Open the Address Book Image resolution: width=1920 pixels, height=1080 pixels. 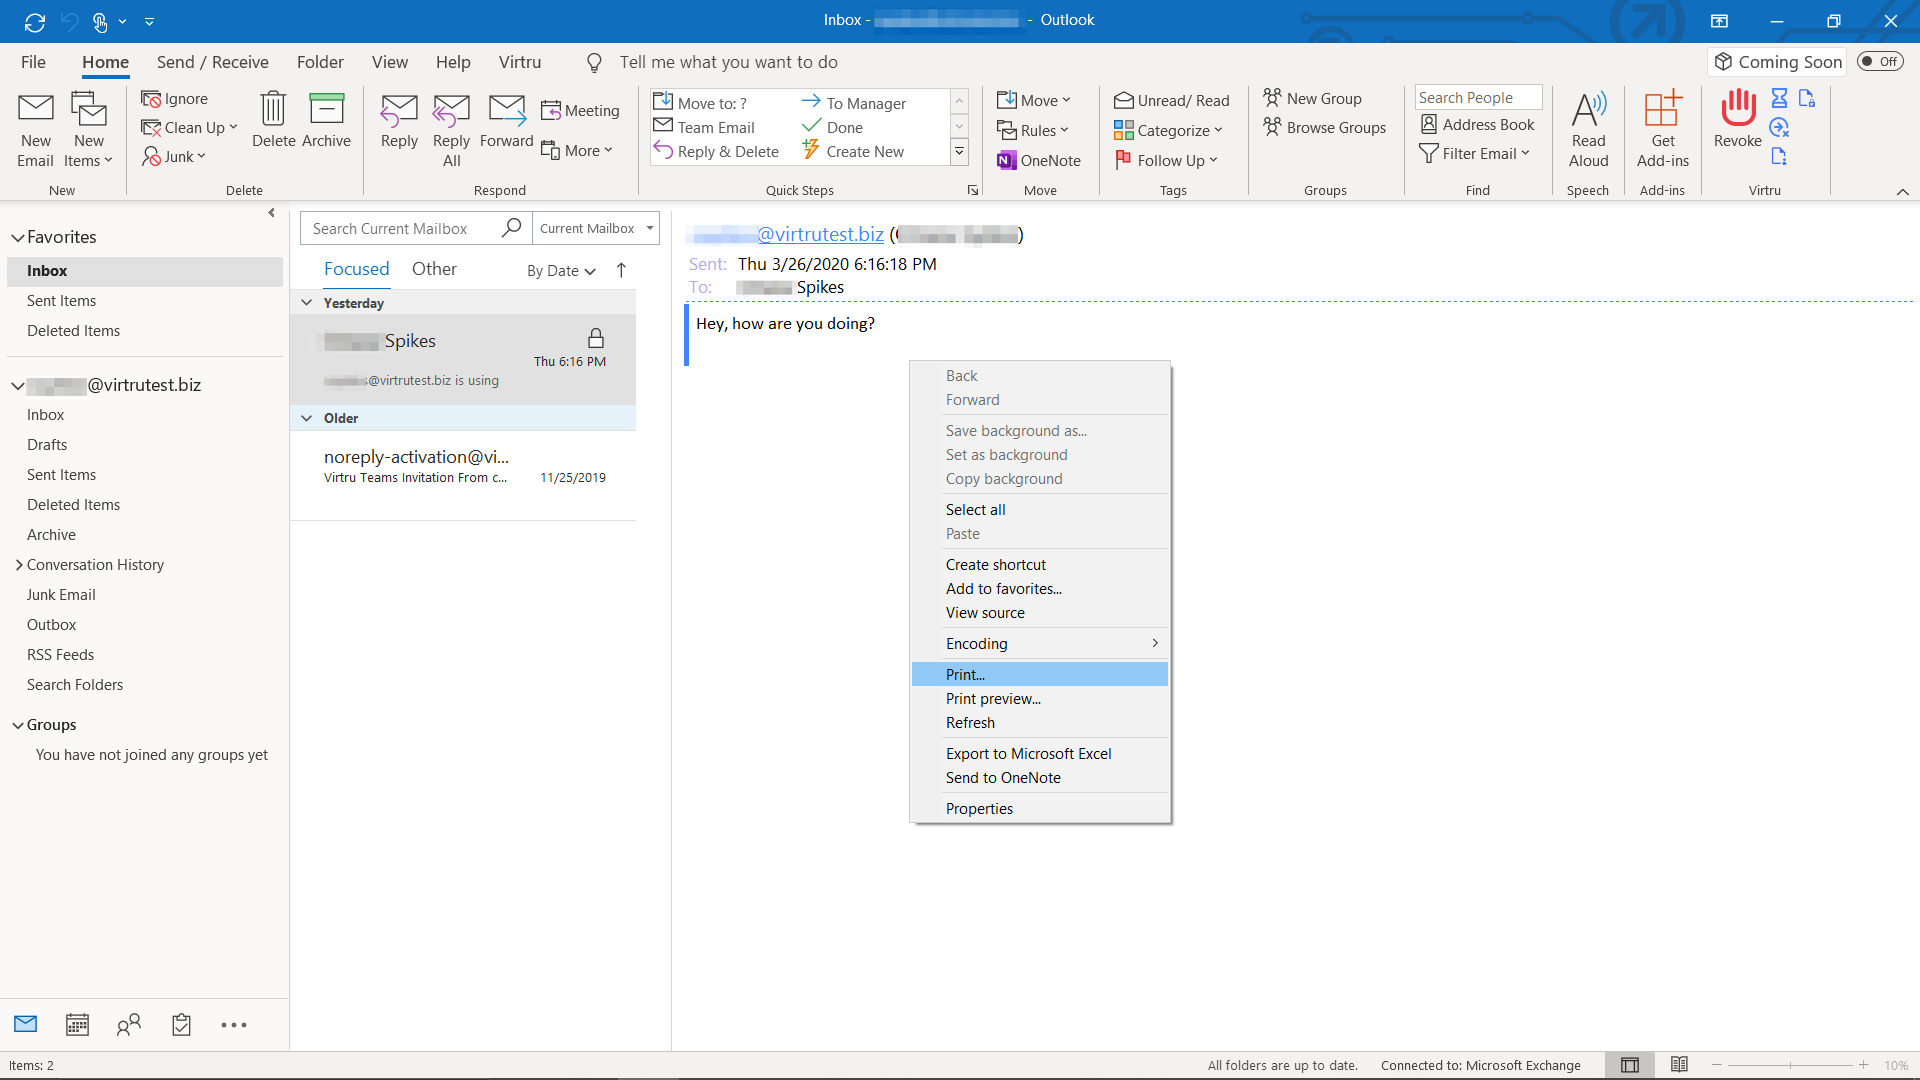pos(1478,124)
